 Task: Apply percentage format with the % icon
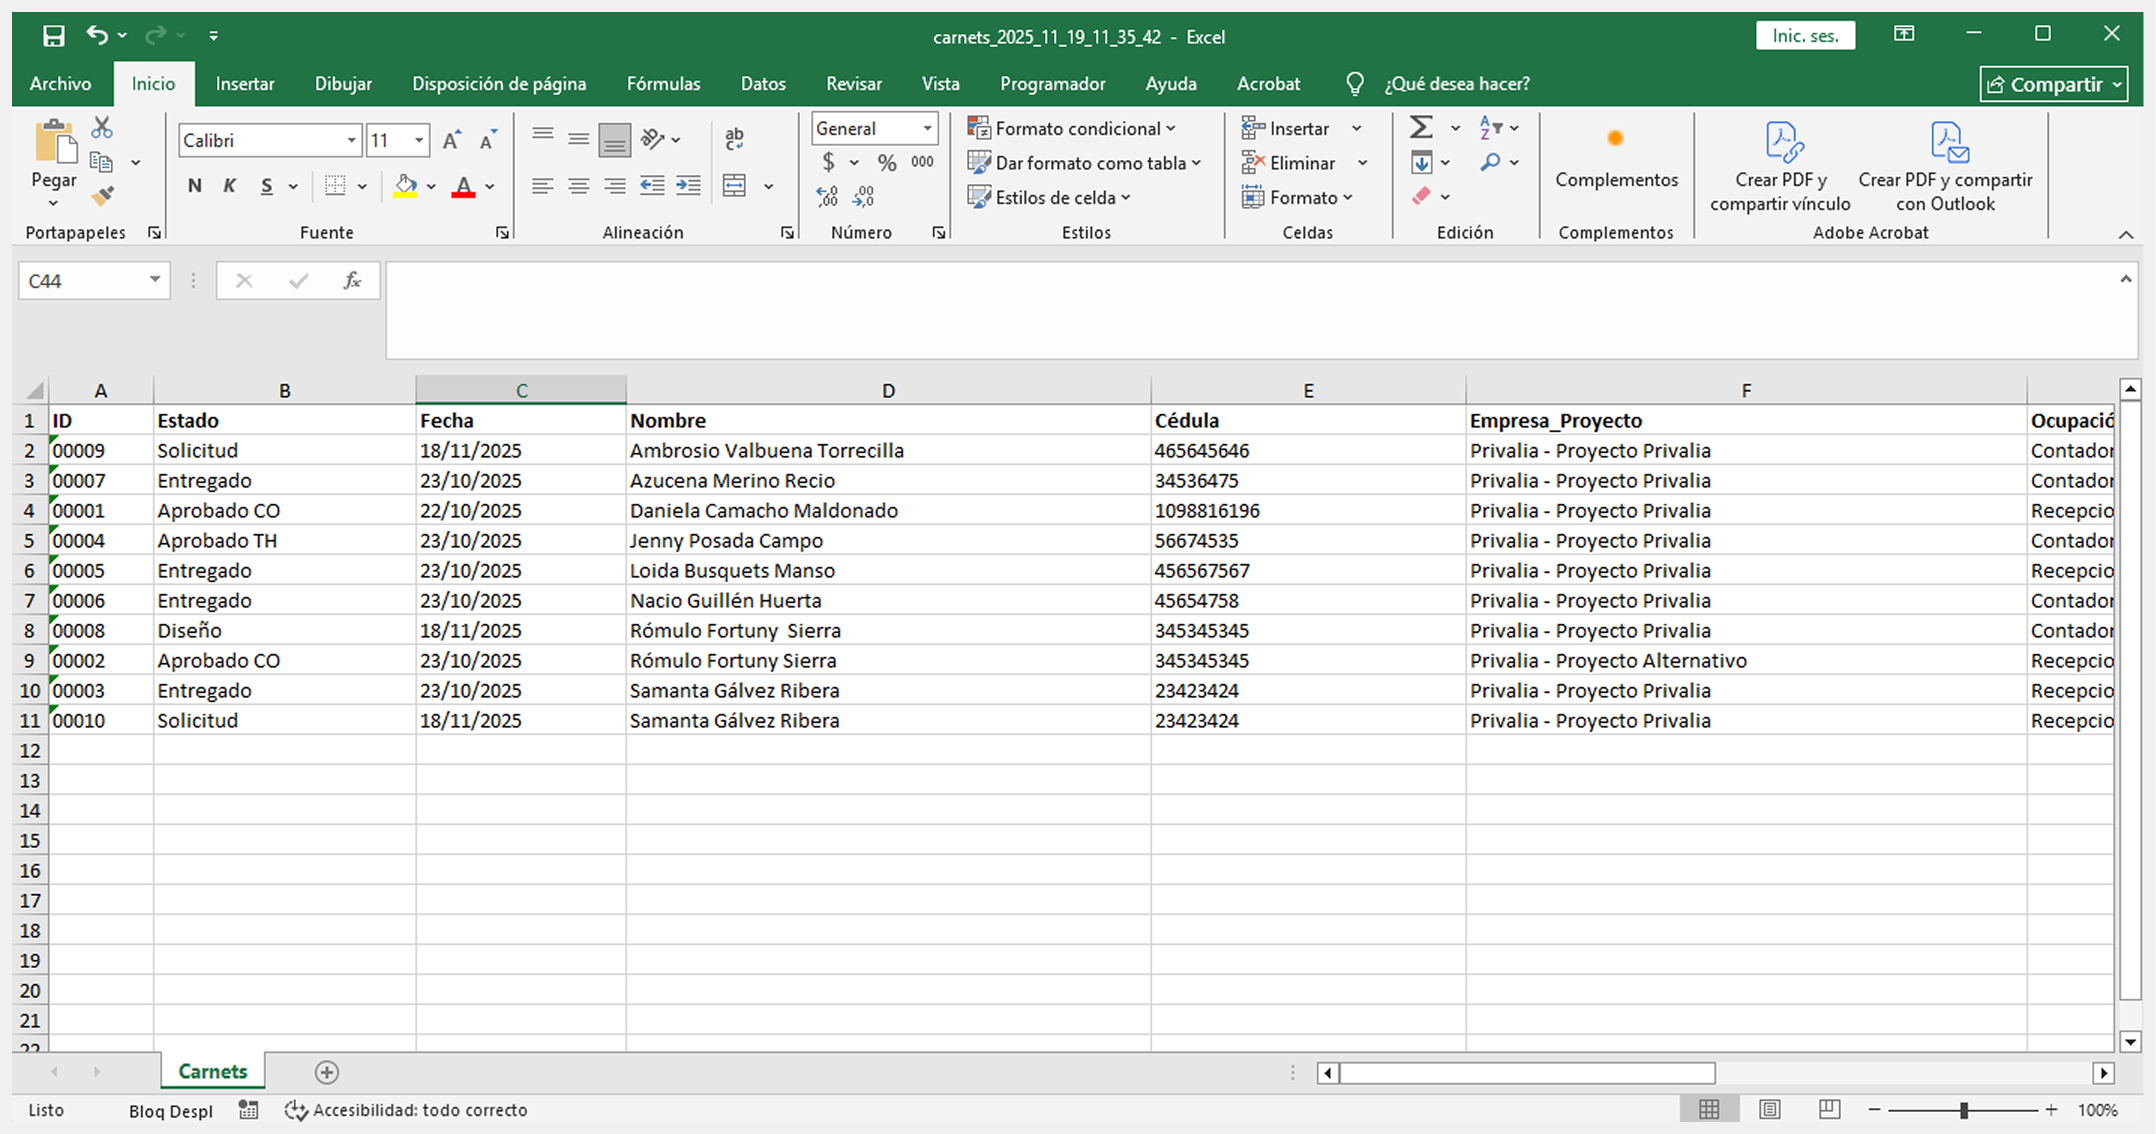tap(886, 161)
